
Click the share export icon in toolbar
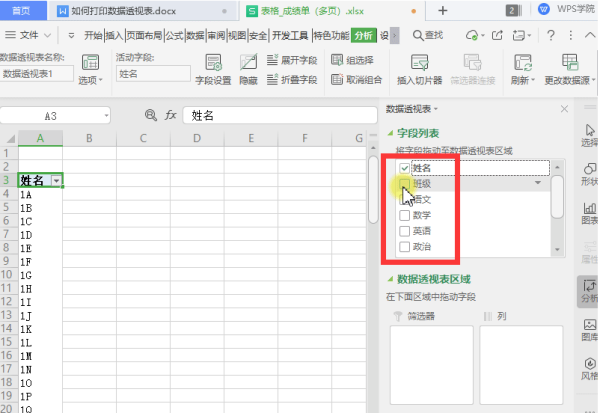[497, 36]
